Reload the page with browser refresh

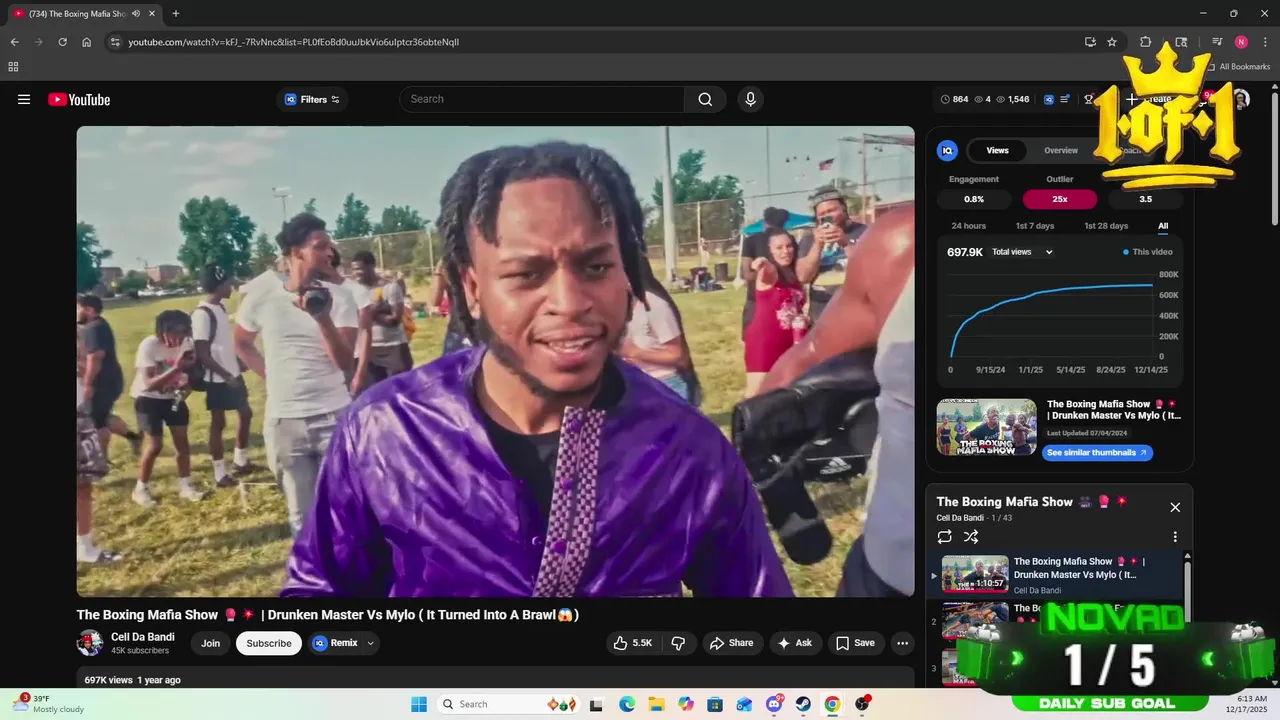click(x=62, y=42)
